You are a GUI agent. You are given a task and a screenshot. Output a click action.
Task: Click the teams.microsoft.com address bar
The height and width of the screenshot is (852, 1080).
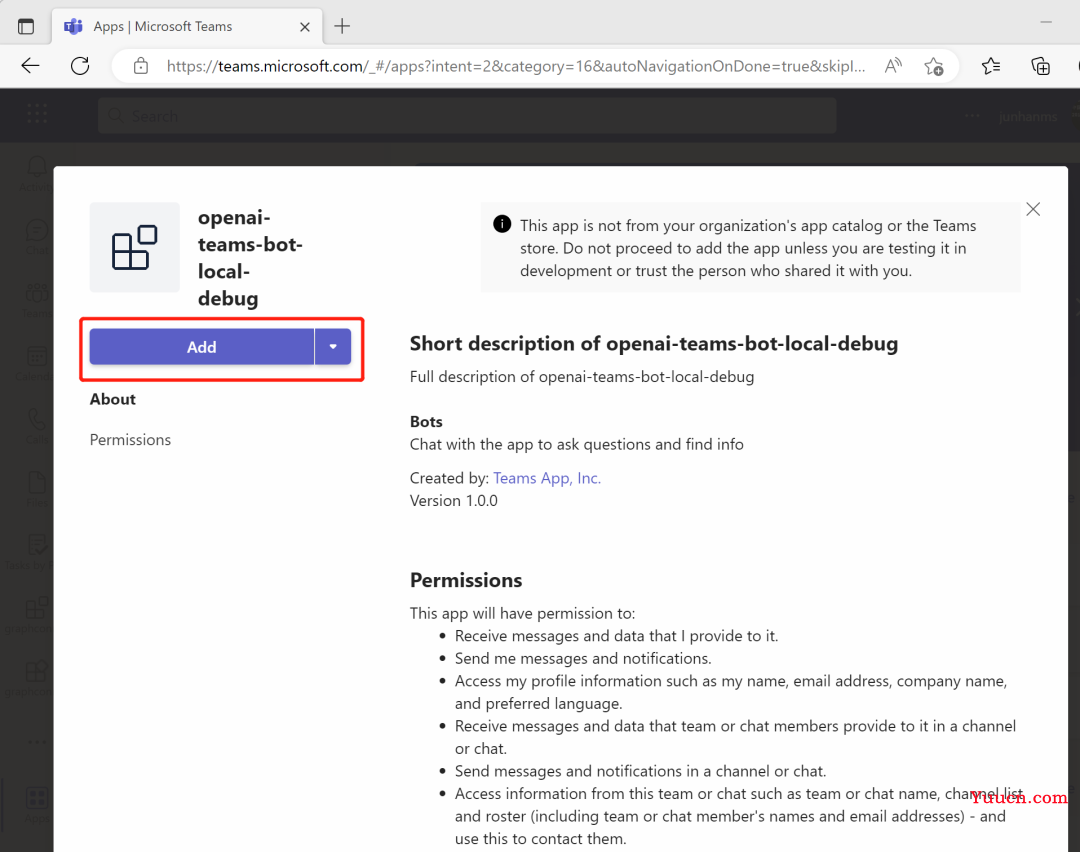(x=515, y=66)
